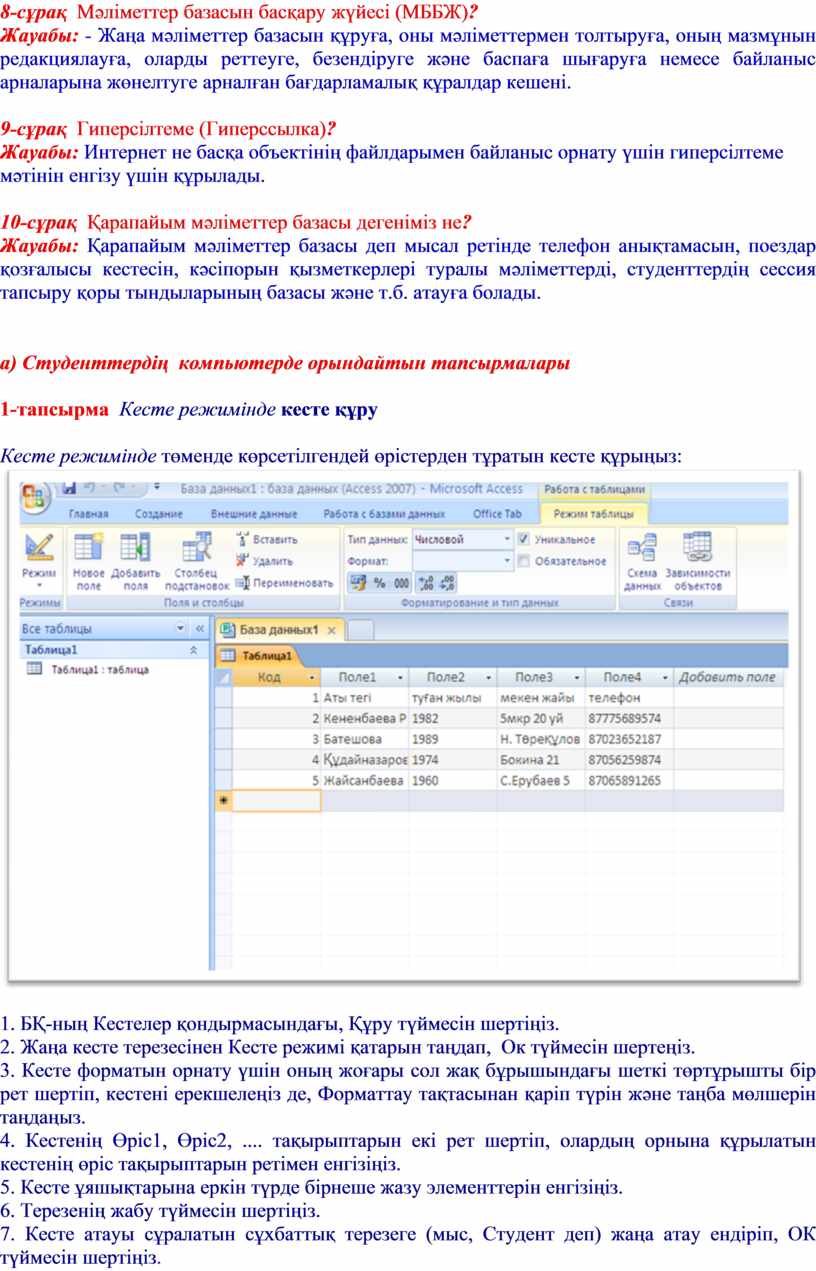Switch to the Главная ribbon tab
Viewport: 816px width, 1271px height.
point(89,514)
